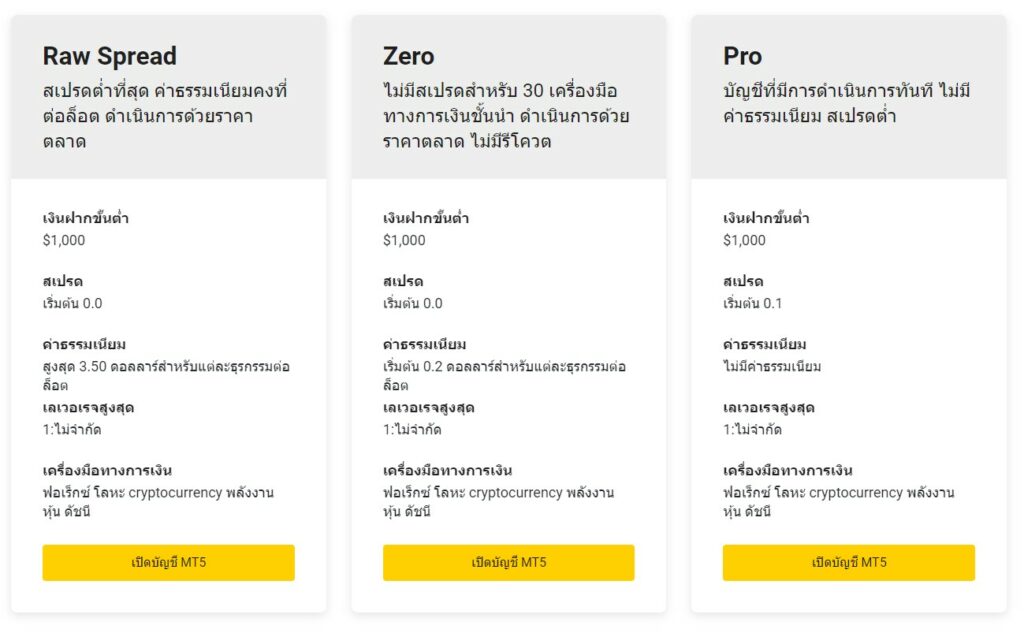1024x633 pixels.
Task: Open MT5 account in Pro card
Action: click(848, 562)
